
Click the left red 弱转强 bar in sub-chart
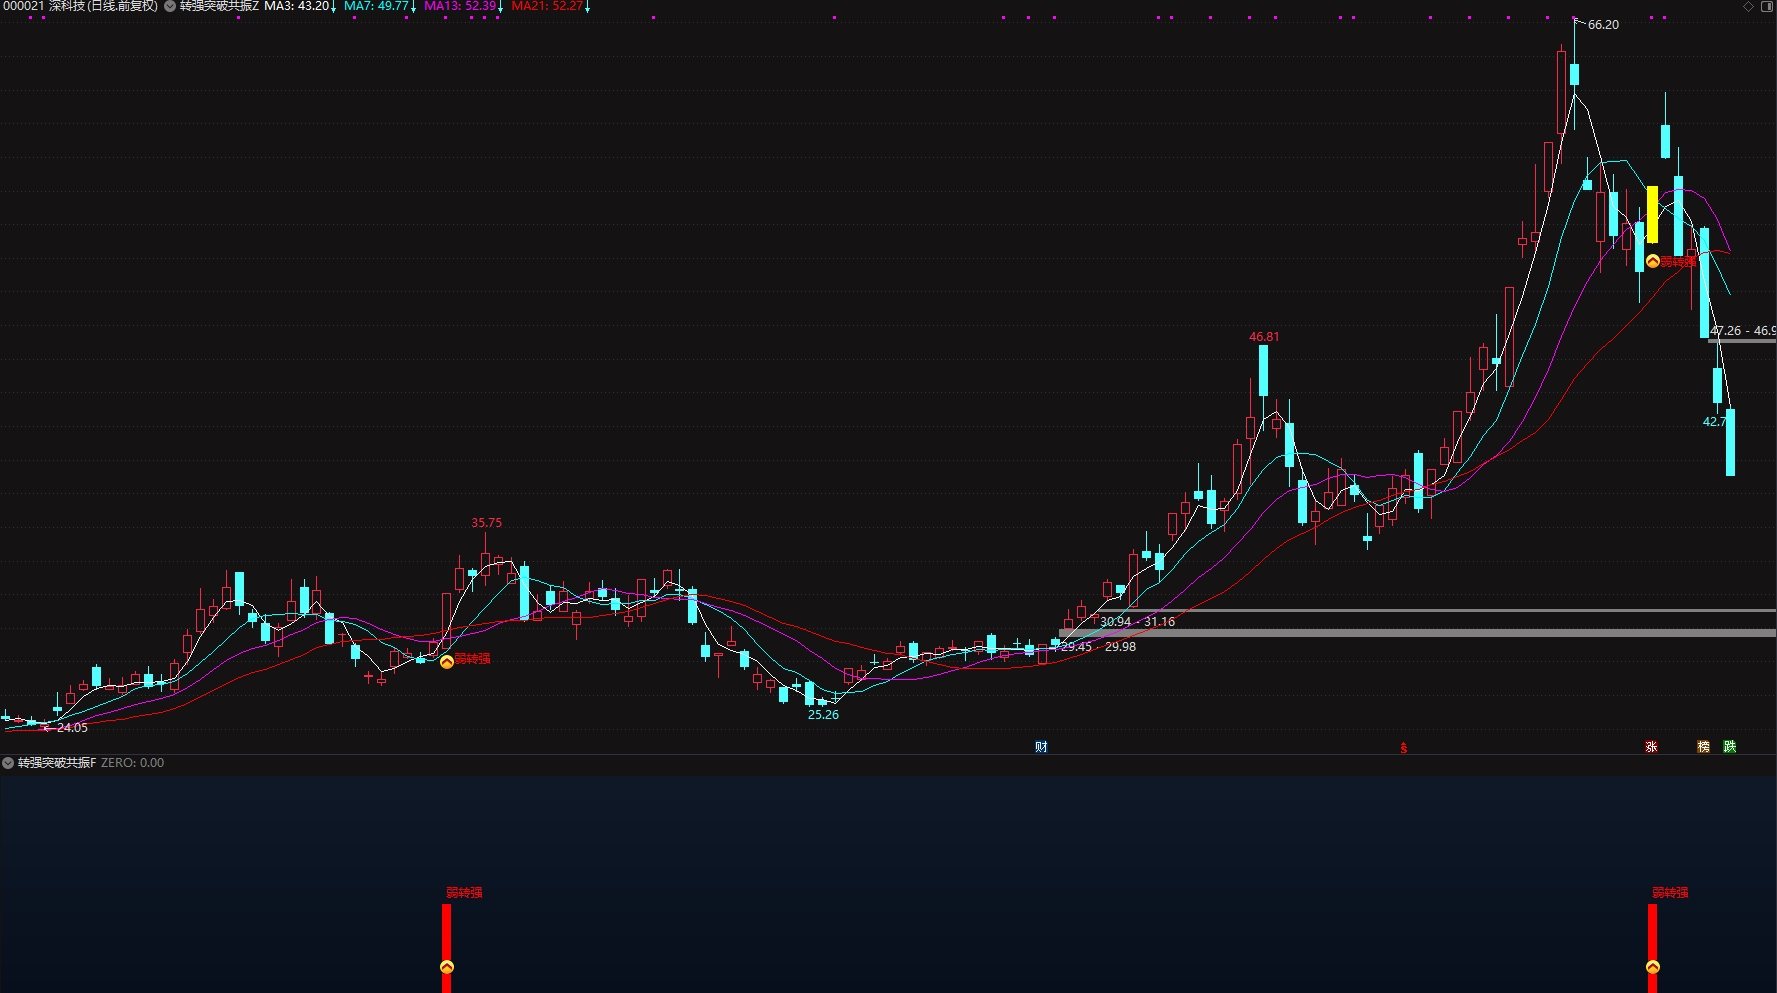[447, 948]
